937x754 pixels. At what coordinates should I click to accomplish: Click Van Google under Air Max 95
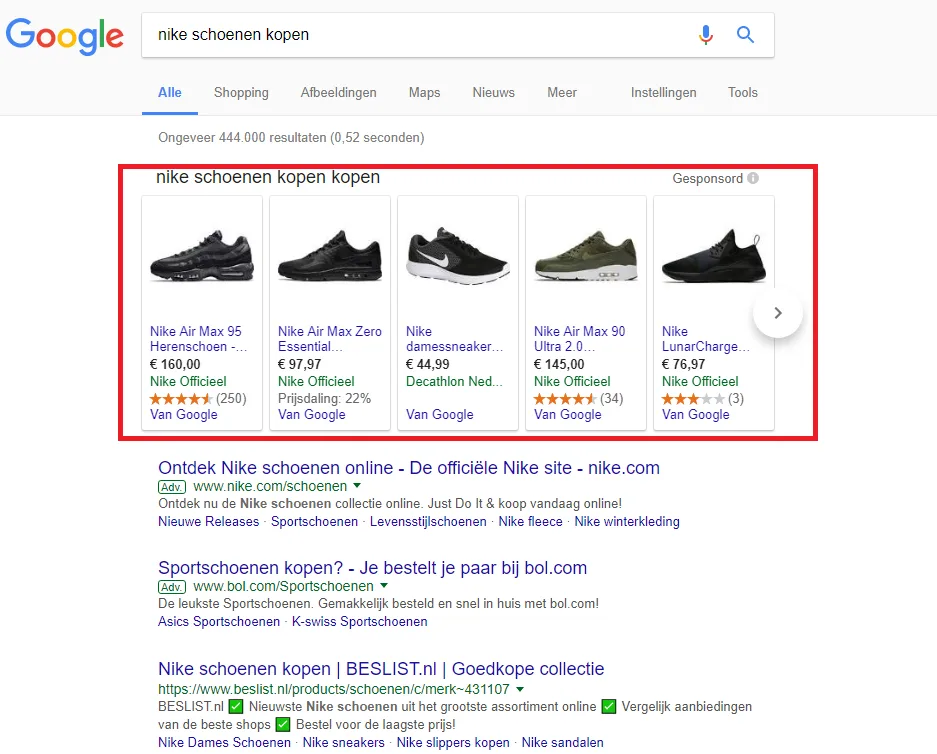coord(183,415)
